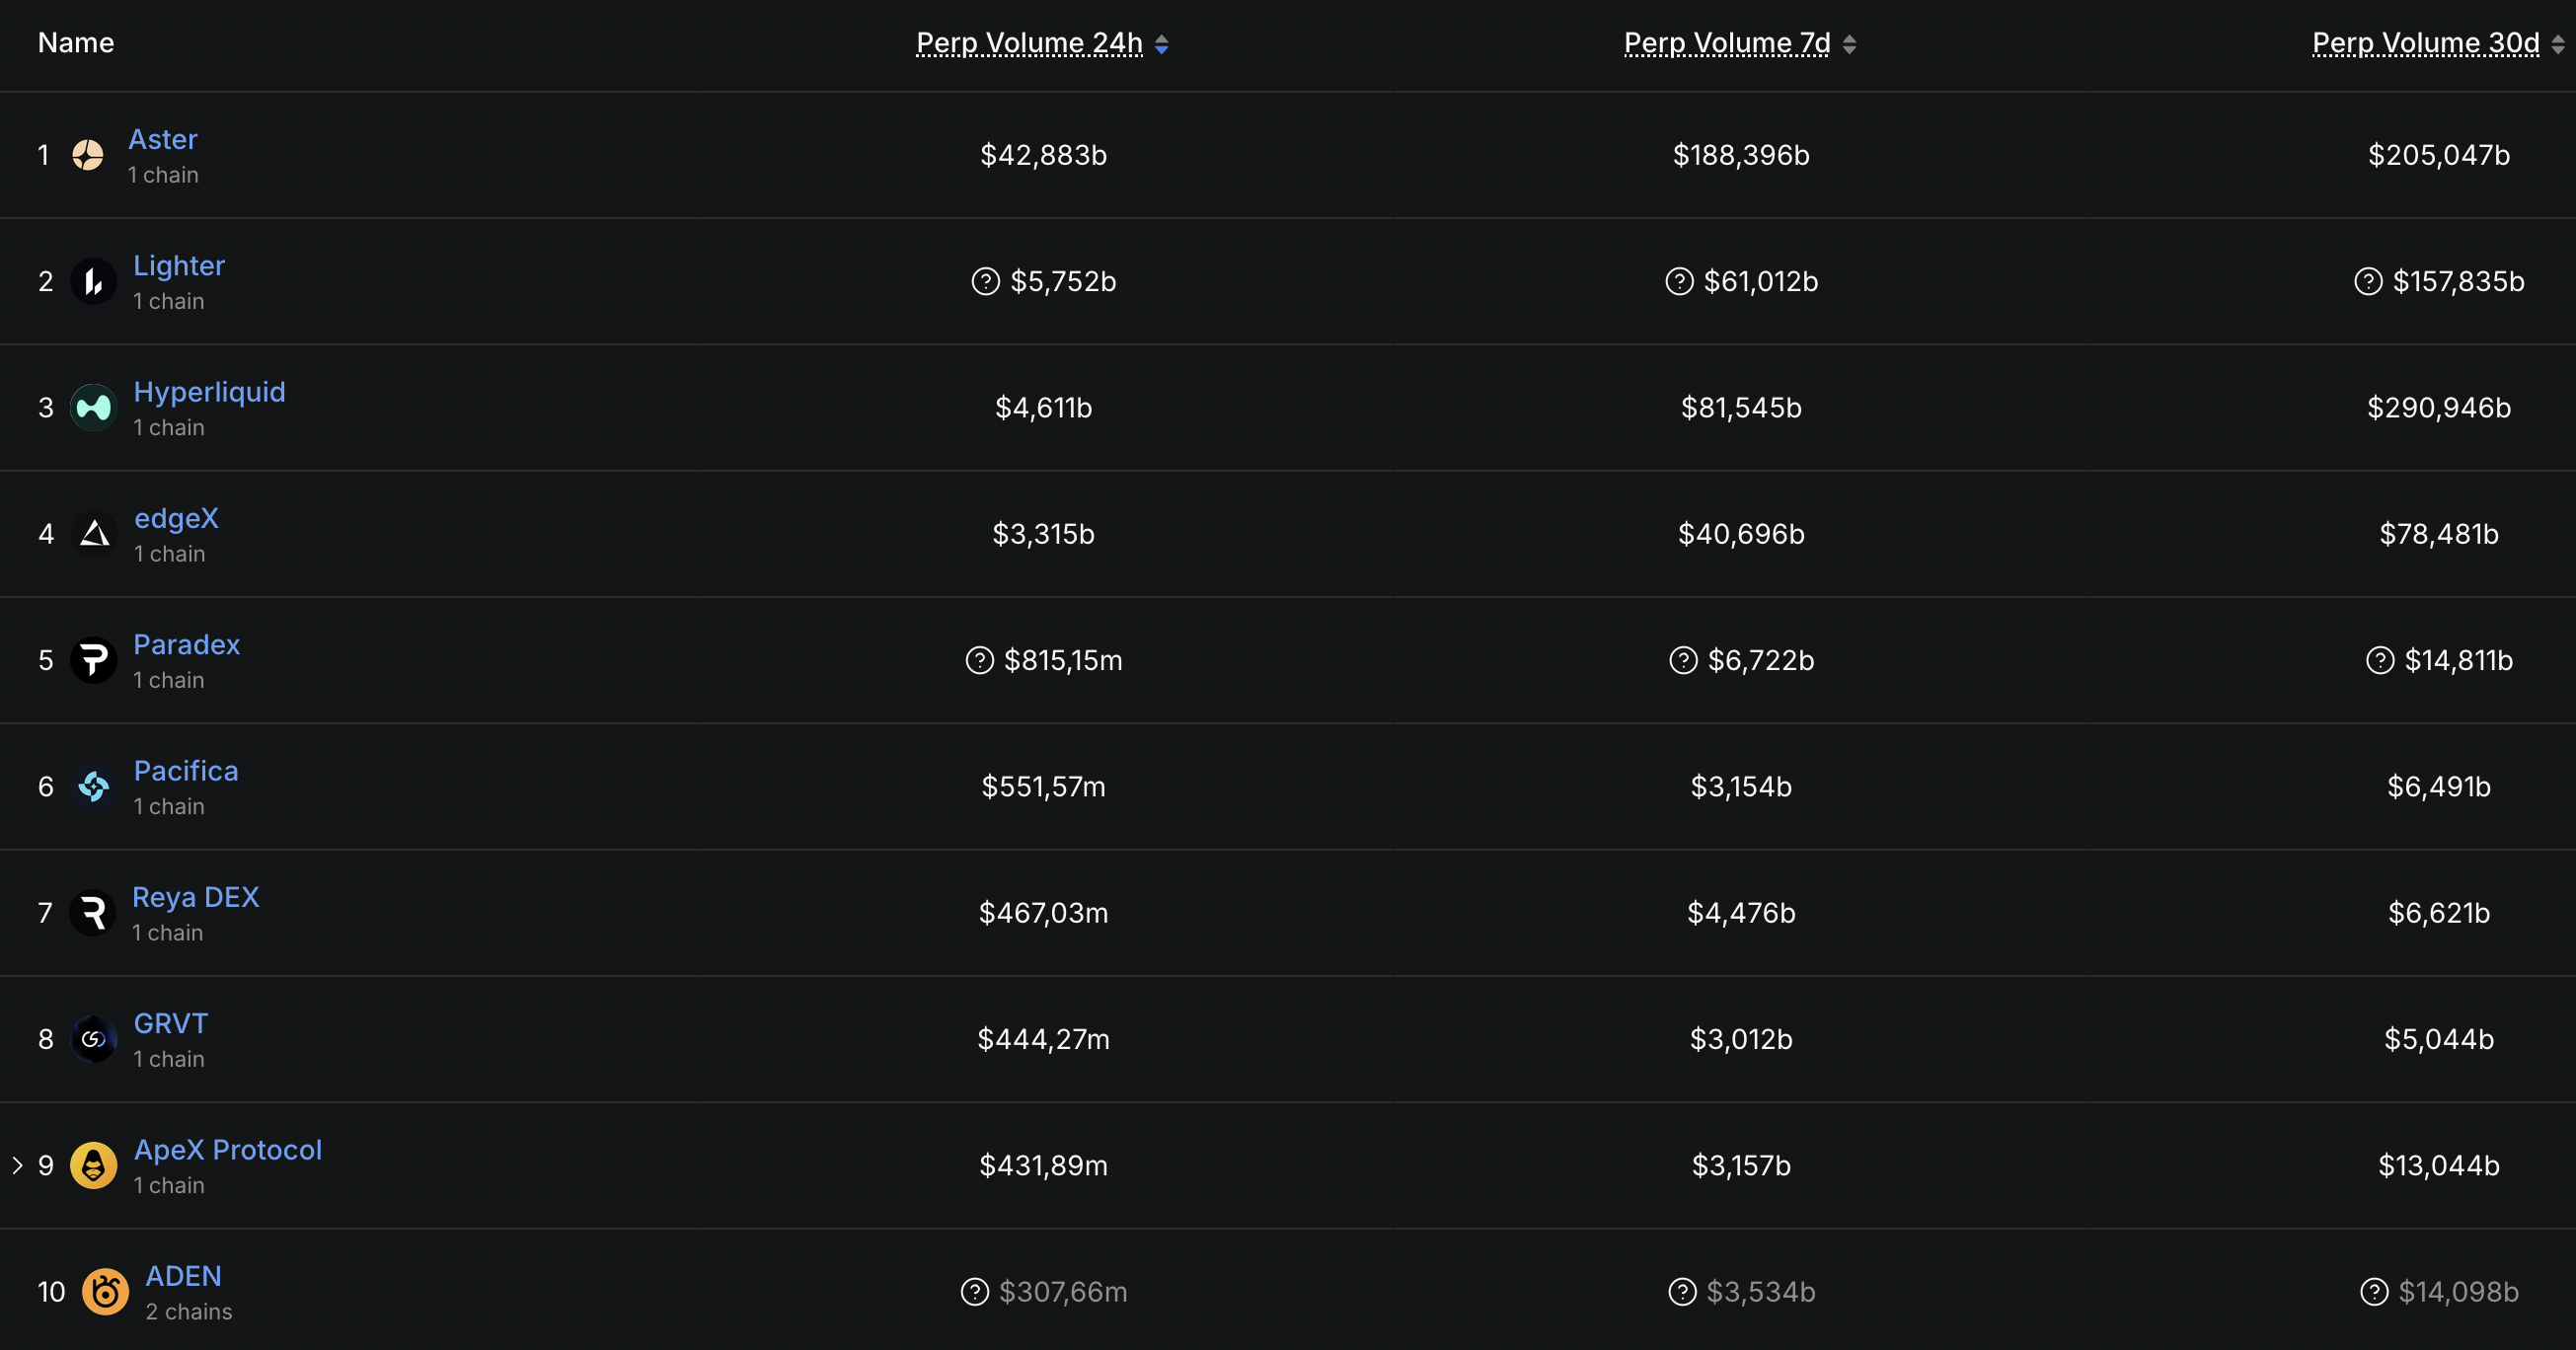Click the edgeX triangle logo icon
This screenshot has height=1350, width=2576.
pyautogui.click(x=95, y=534)
